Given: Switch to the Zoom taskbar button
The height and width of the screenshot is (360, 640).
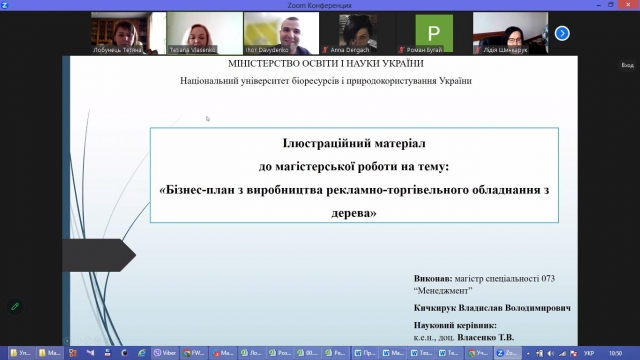Looking at the screenshot, I should click(508, 353).
